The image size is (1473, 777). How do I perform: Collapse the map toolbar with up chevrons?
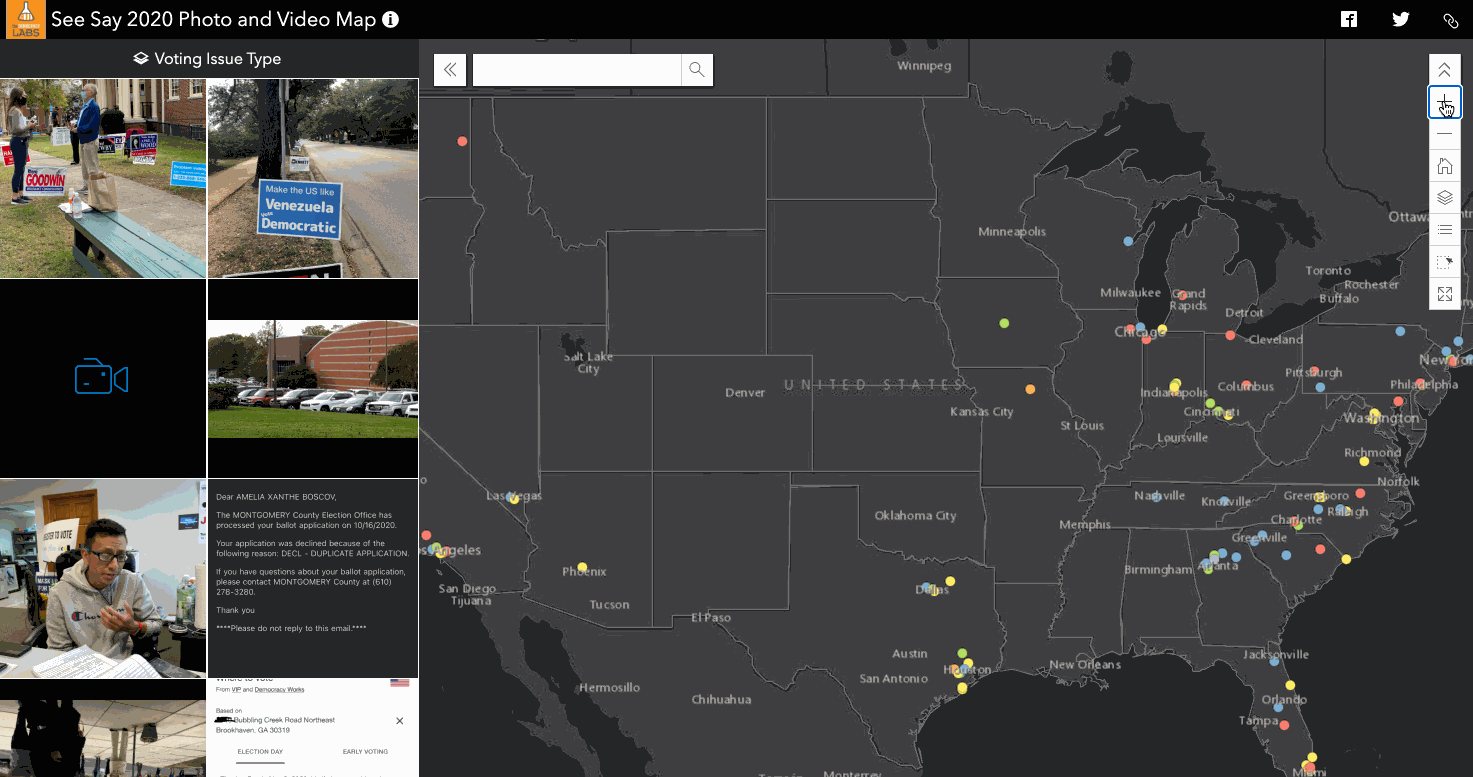1445,70
